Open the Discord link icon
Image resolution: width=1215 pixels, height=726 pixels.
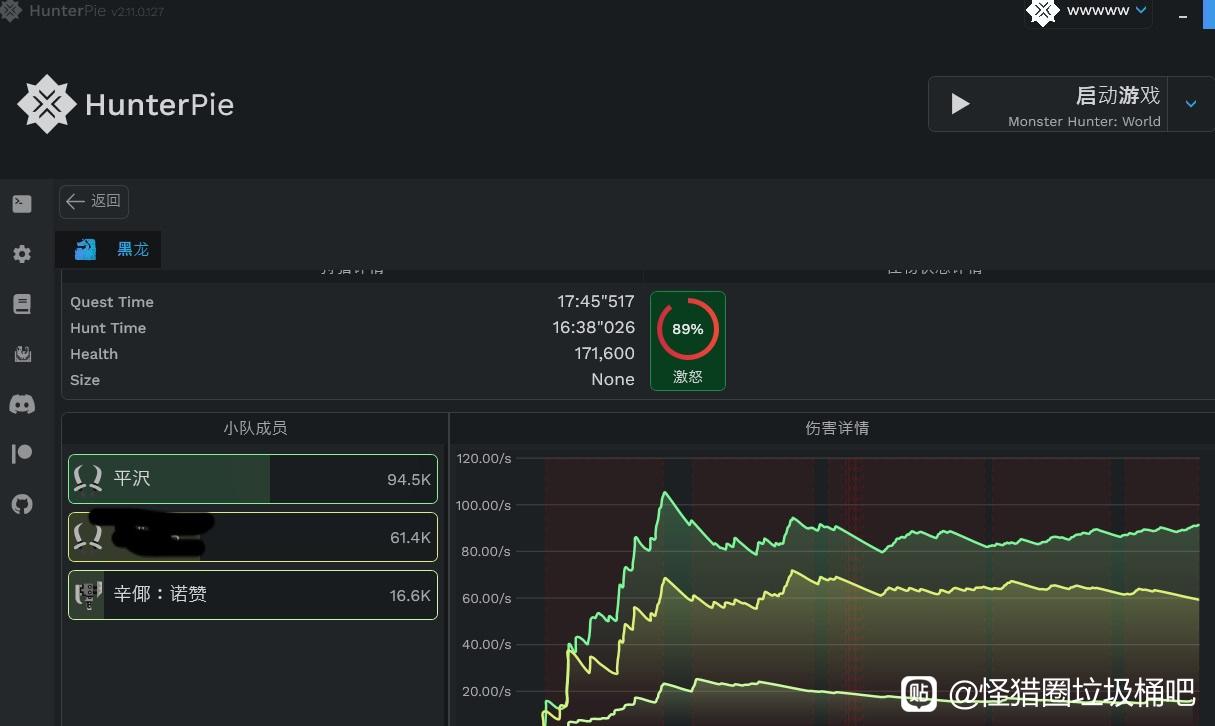tap(22, 404)
